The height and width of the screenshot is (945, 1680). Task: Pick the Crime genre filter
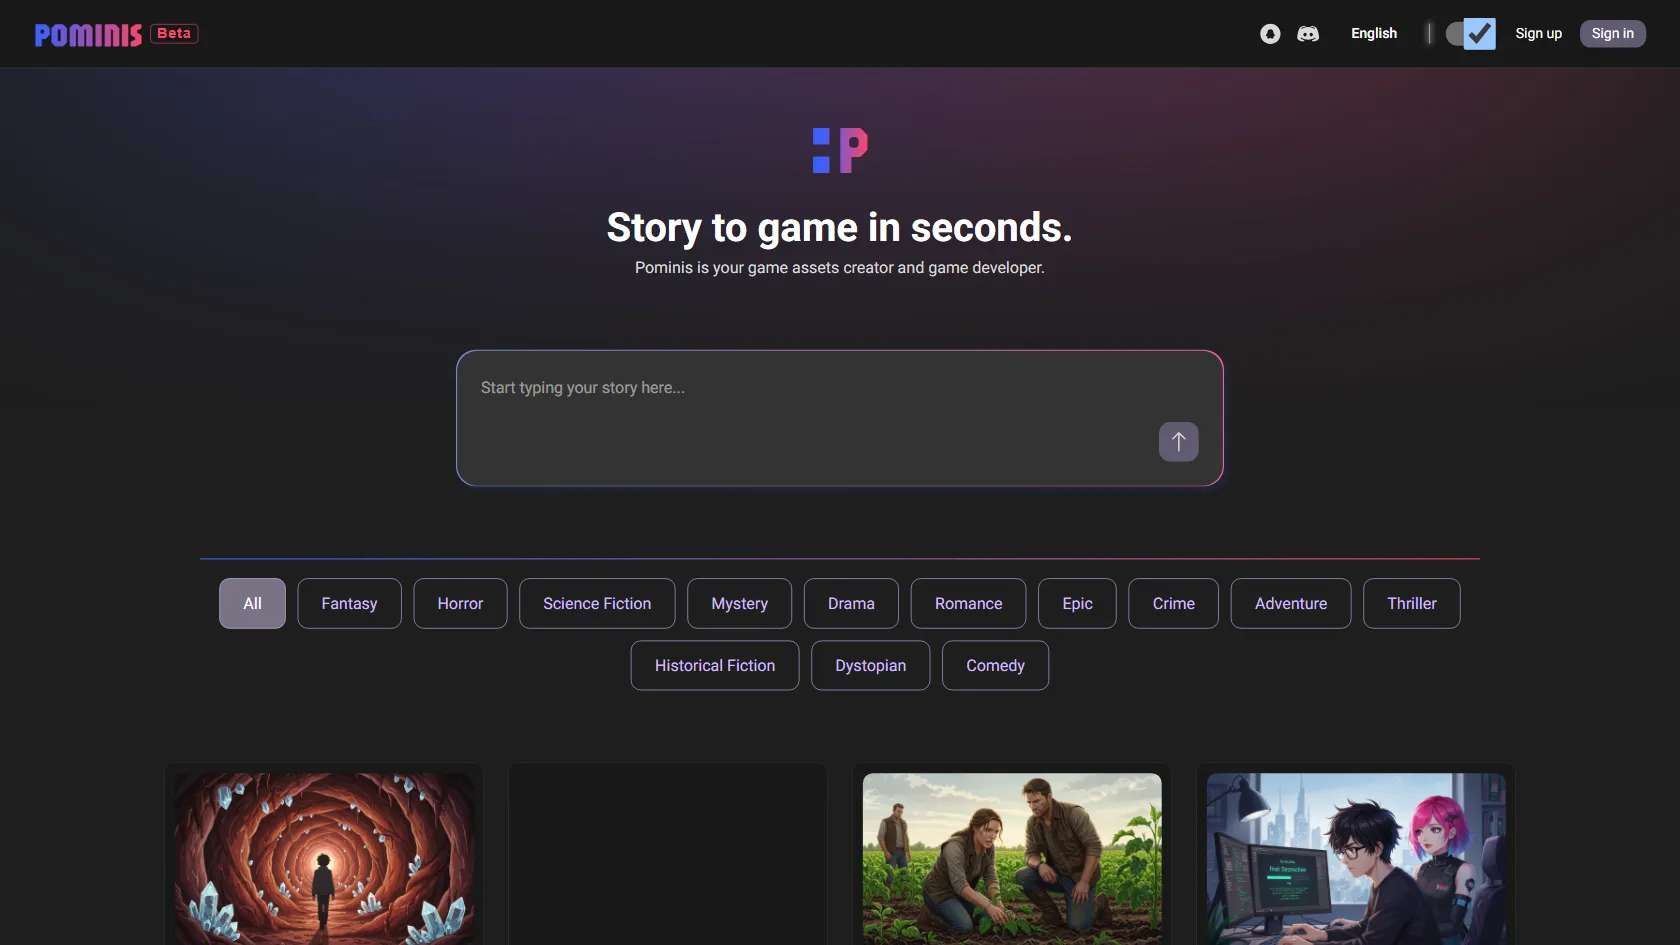pyautogui.click(x=1173, y=603)
